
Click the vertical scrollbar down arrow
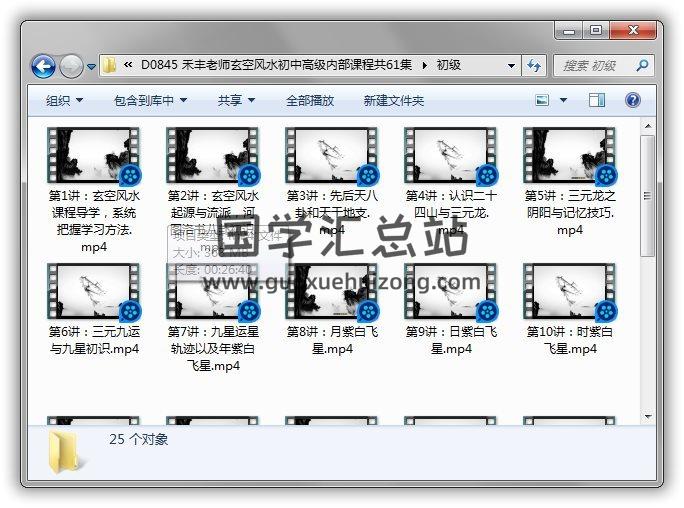(647, 416)
